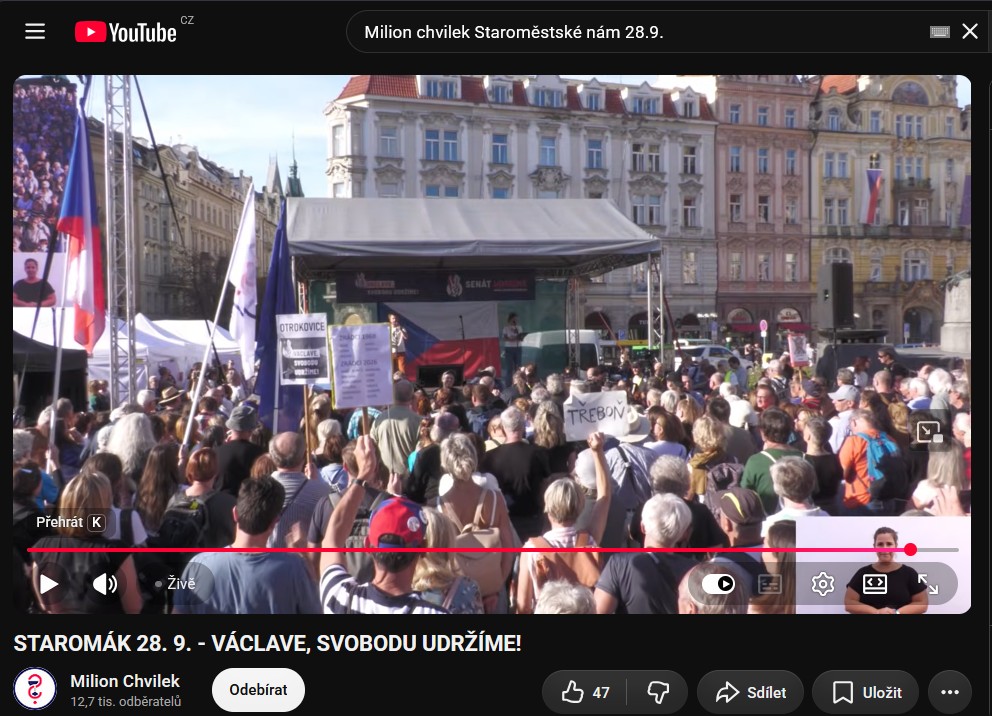Enter fullscreen mode
This screenshot has height=716, width=992.
(x=928, y=584)
